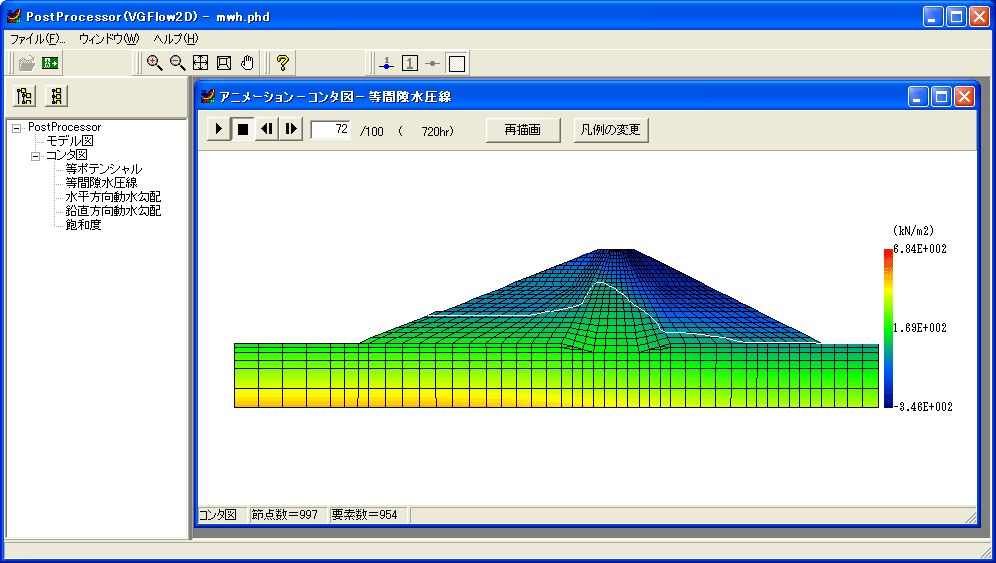Click the expand tree icon in left panel
This screenshot has height=563, width=996.
click(25, 97)
